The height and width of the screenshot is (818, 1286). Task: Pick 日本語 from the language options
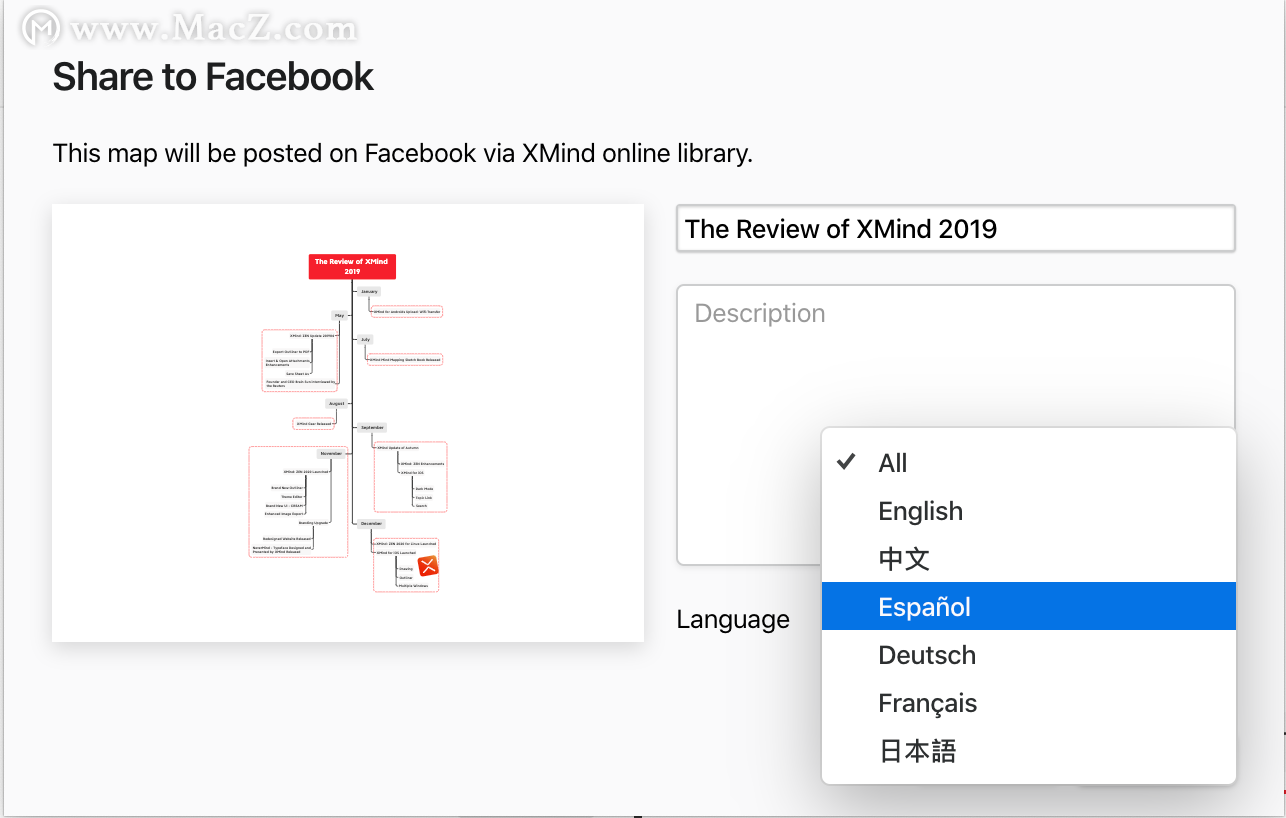click(x=1029, y=751)
